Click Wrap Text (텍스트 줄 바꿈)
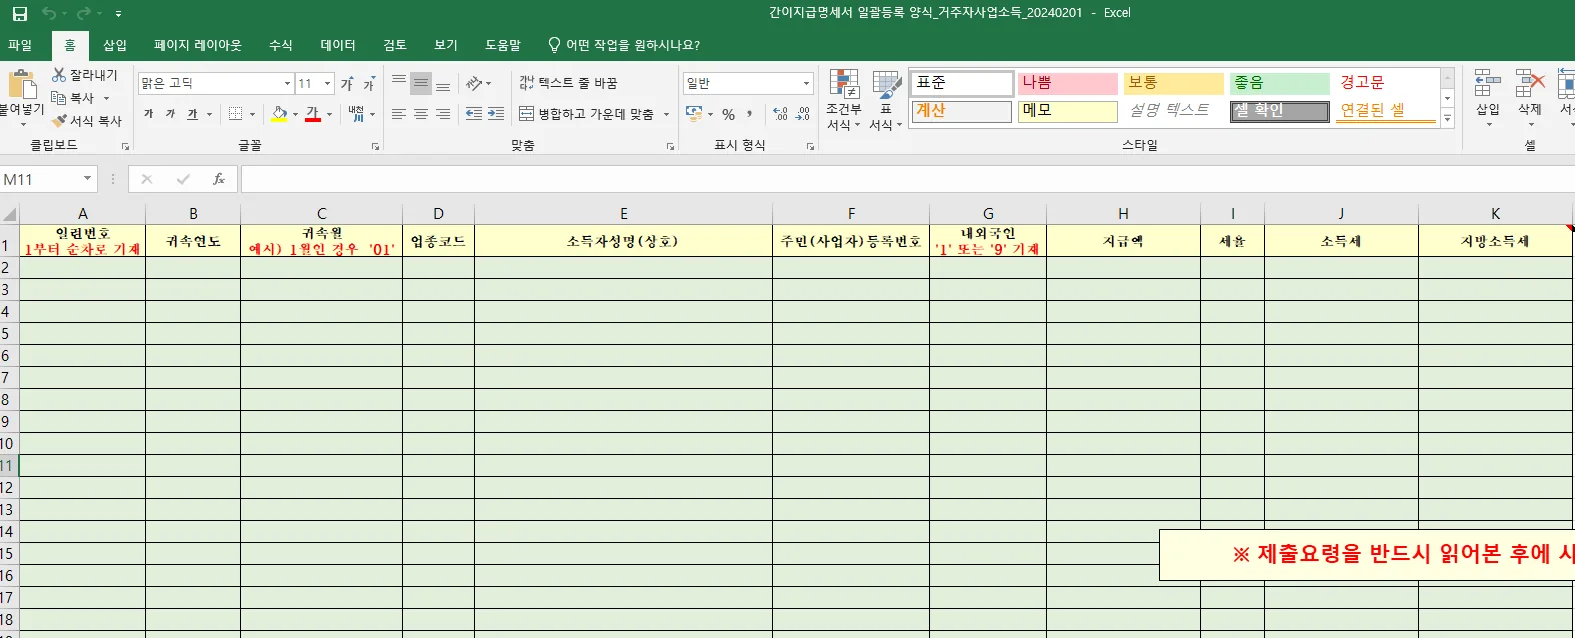The width and height of the screenshot is (1575, 638). tap(568, 83)
